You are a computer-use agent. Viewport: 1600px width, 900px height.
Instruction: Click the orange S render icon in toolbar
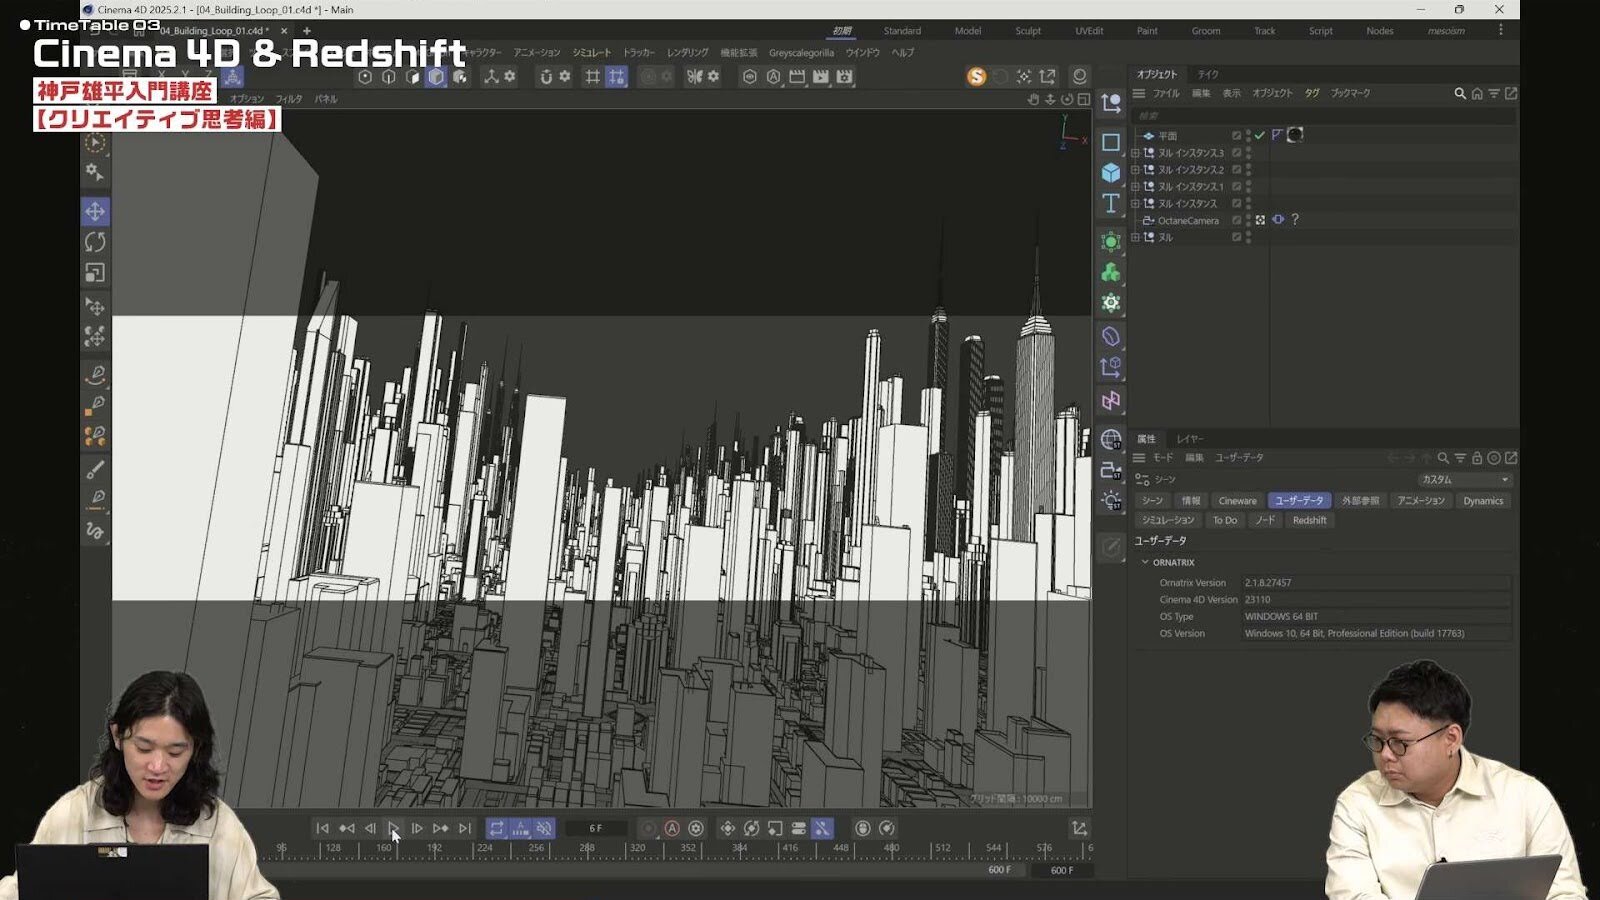pos(975,75)
